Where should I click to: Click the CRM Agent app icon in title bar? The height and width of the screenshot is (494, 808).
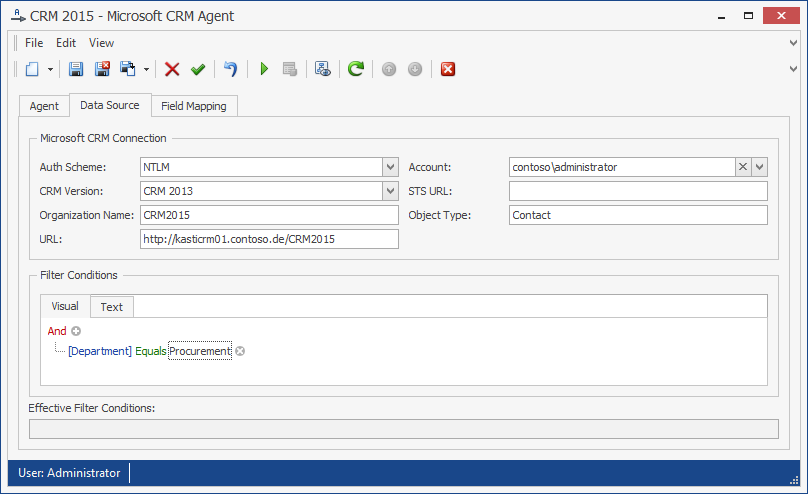18,16
